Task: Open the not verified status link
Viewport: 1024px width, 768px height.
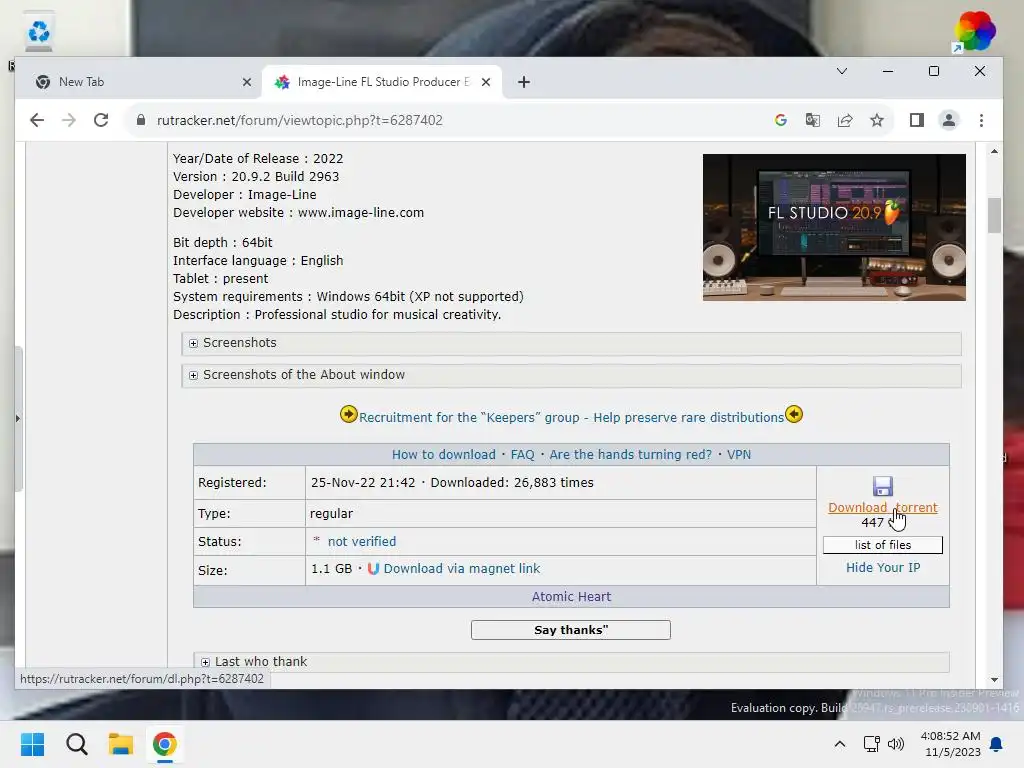Action: point(362,541)
